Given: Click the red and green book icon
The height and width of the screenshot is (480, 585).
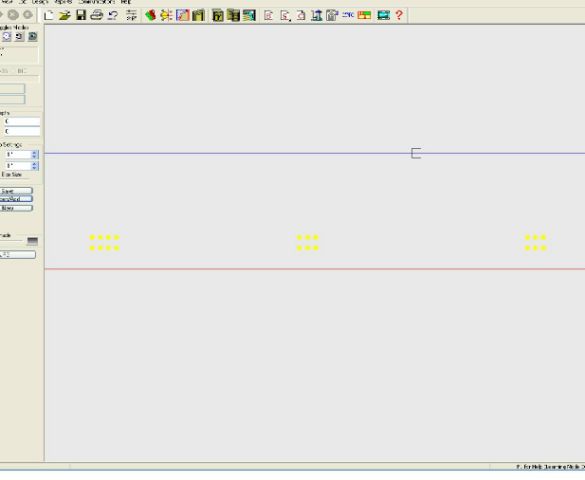Looking at the screenshot, I should 150,15.
